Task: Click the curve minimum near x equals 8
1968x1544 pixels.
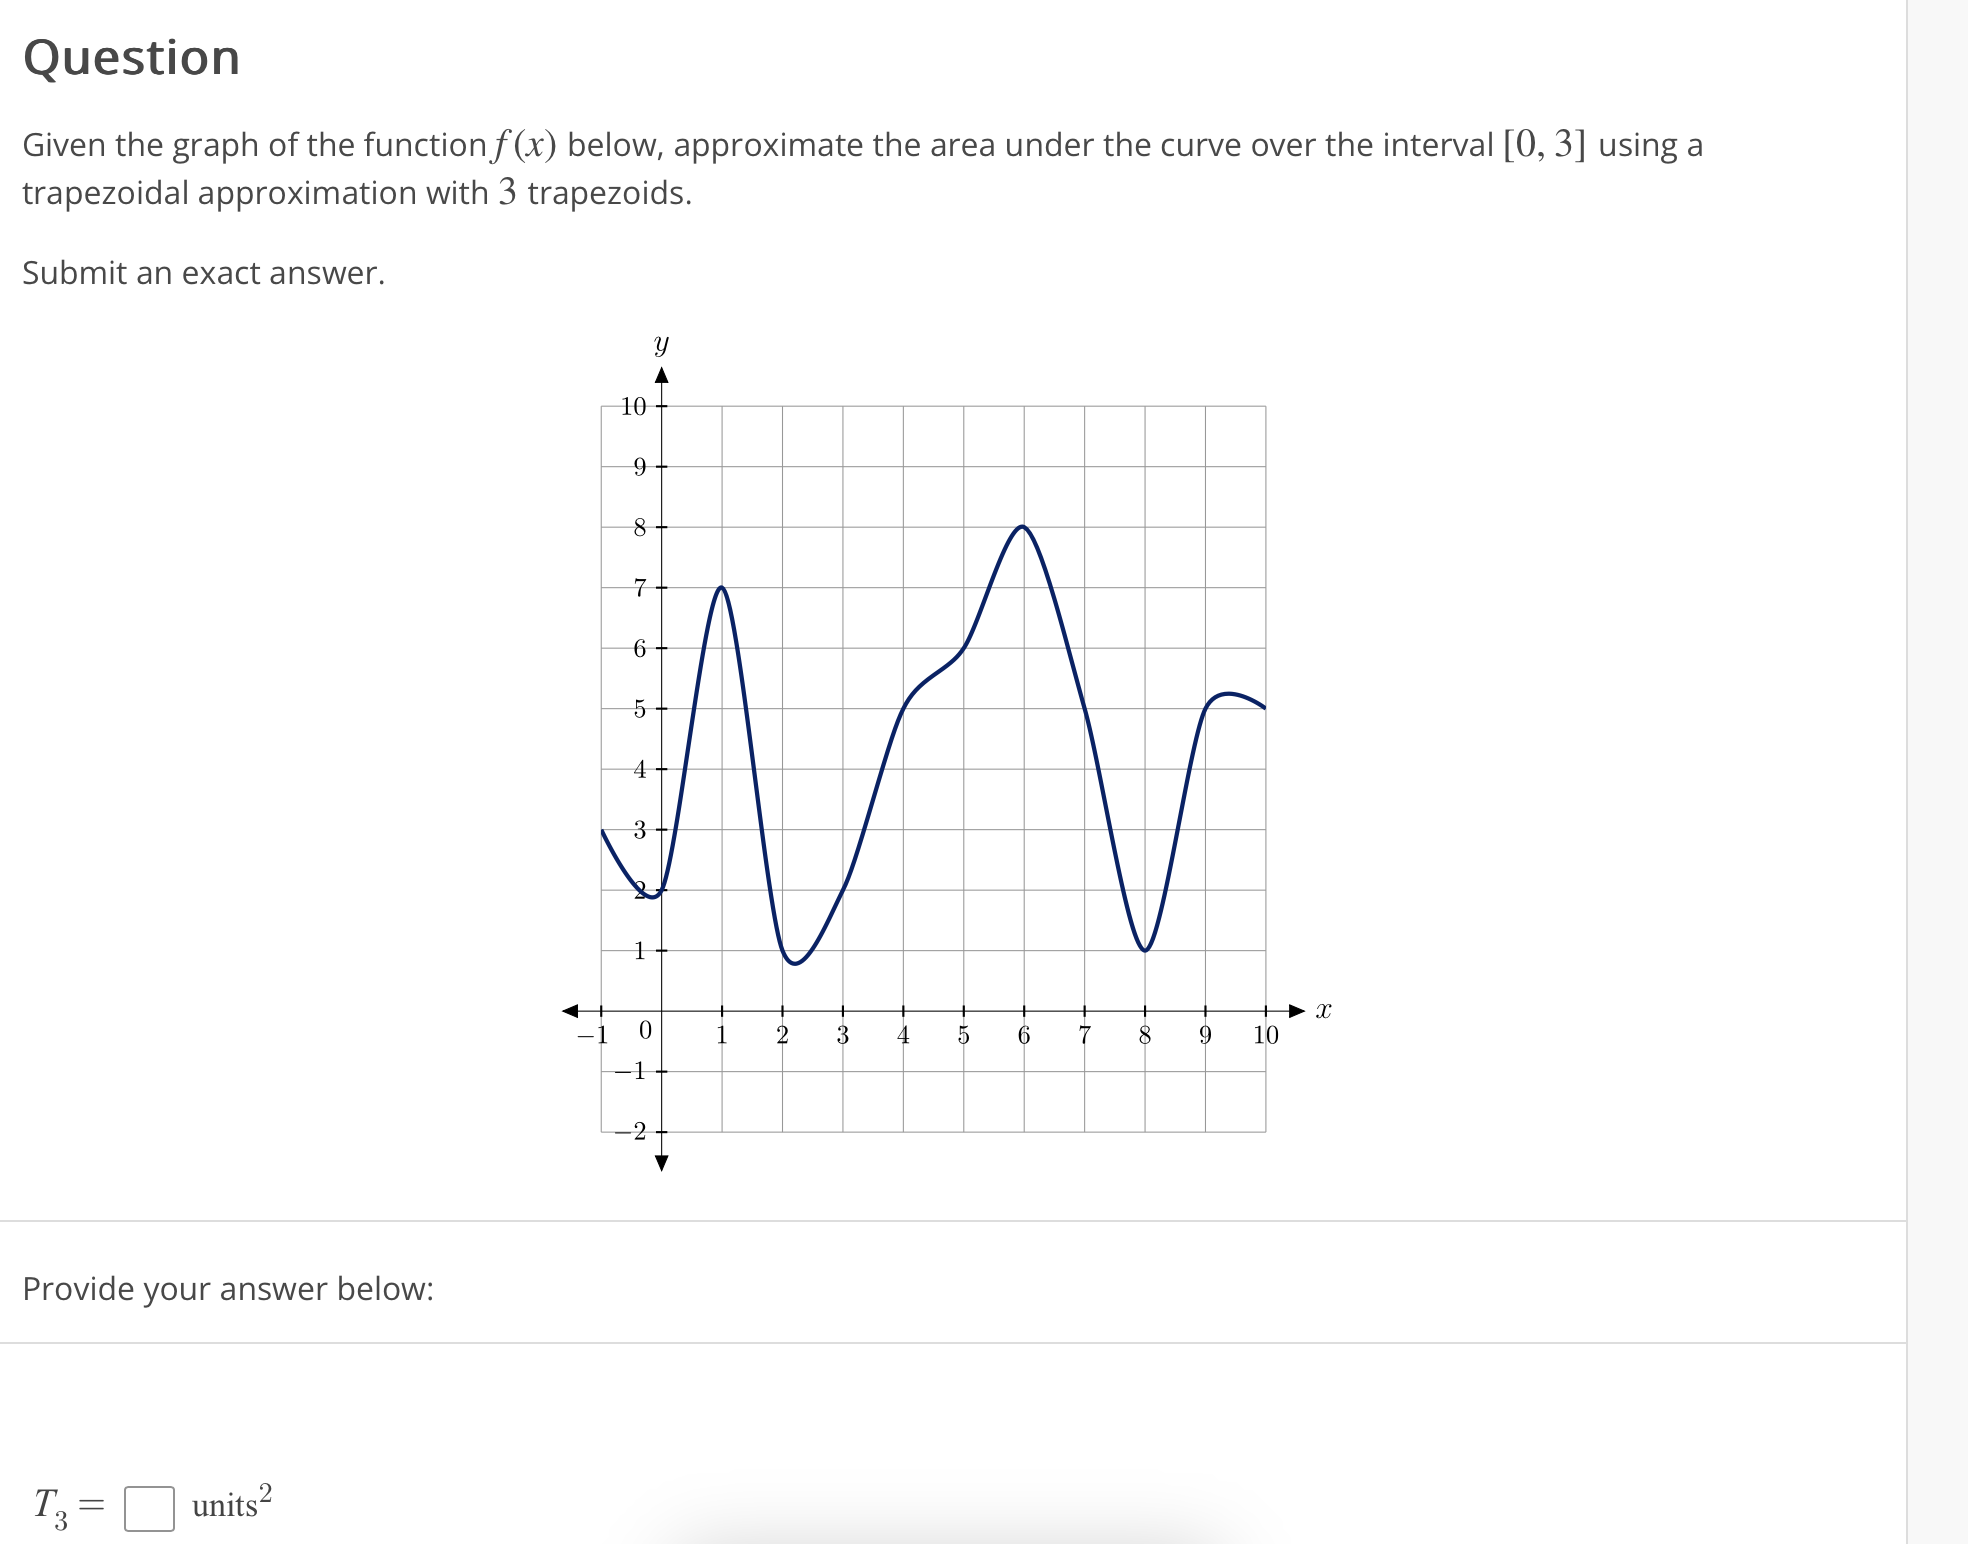Action: coord(1143,948)
